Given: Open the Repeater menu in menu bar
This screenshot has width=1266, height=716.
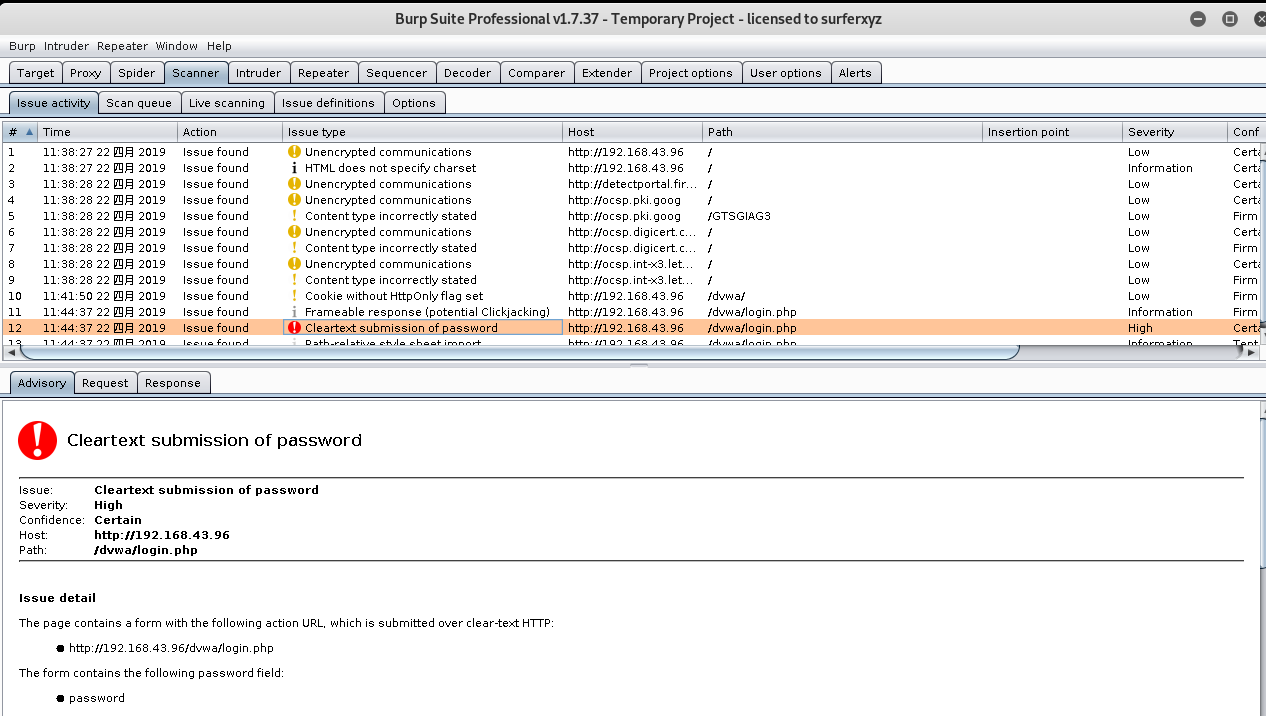Looking at the screenshot, I should 122,46.
